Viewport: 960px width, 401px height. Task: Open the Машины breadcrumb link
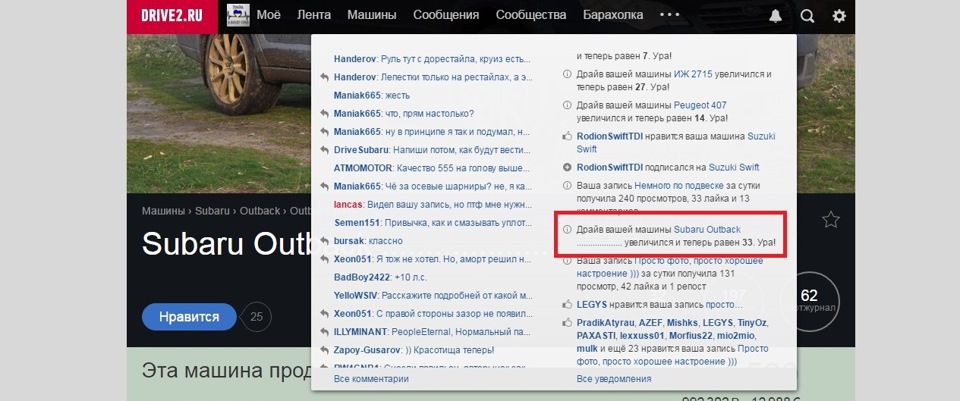[163, 211]
